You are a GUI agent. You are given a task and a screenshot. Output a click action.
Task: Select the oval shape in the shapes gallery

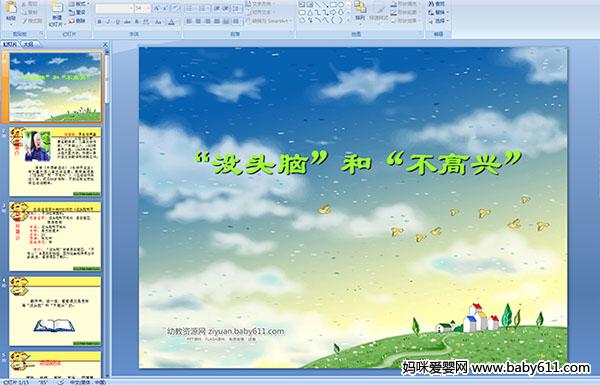coord(341,5)
